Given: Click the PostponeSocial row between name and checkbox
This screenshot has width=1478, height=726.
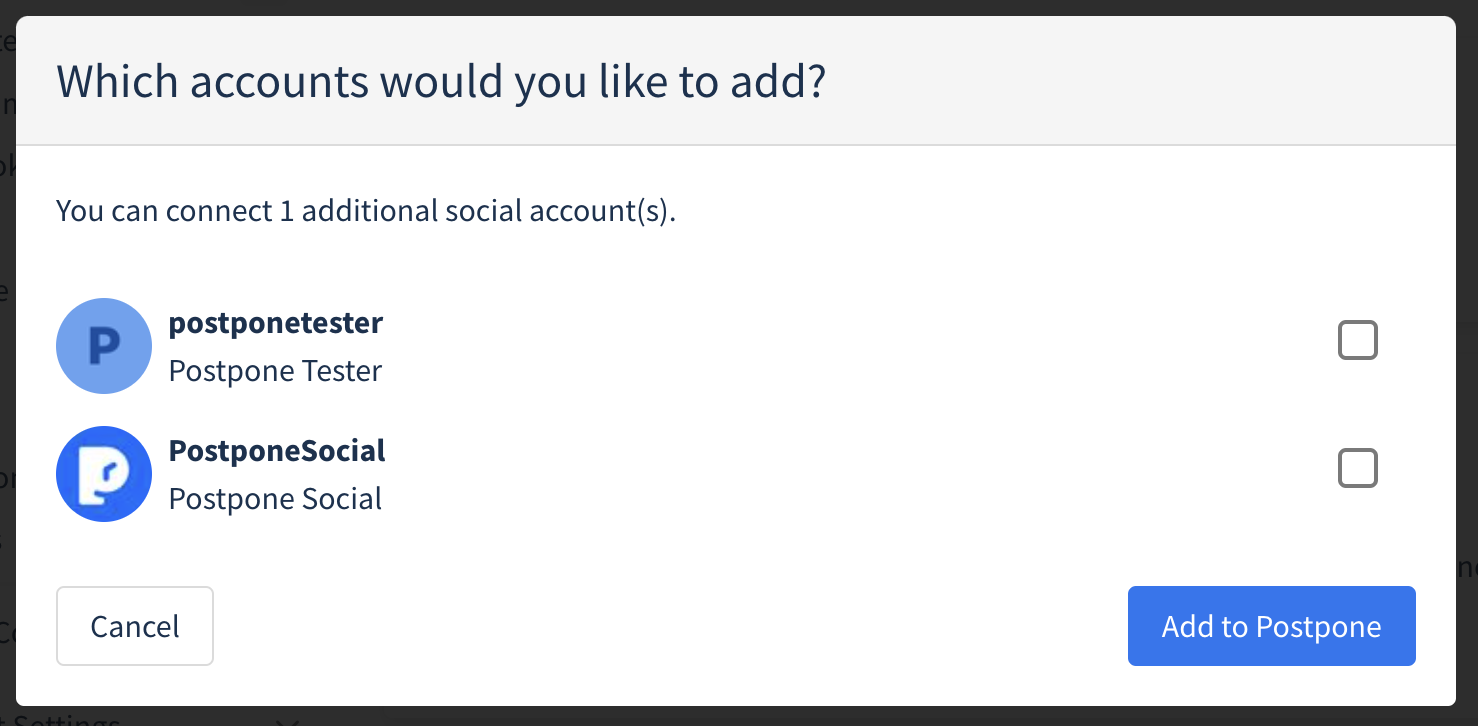Looking at the screenshot, I should pyautogui.click(x=850, y=474).
